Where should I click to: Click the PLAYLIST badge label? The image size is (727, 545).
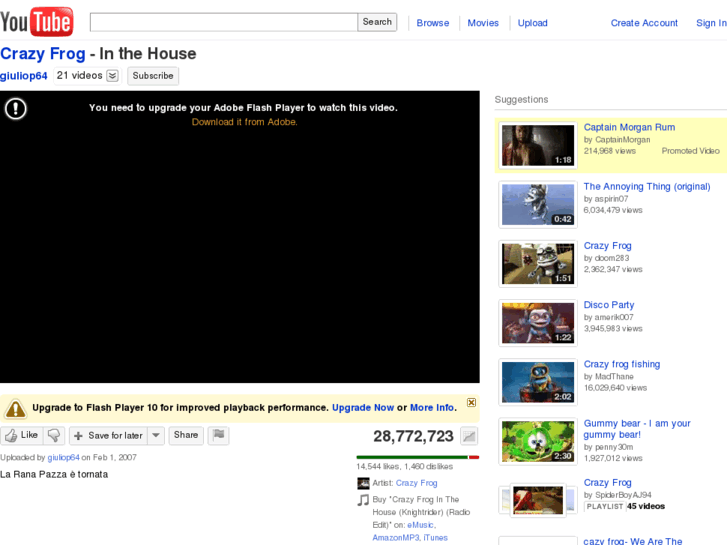pos(605,507)
